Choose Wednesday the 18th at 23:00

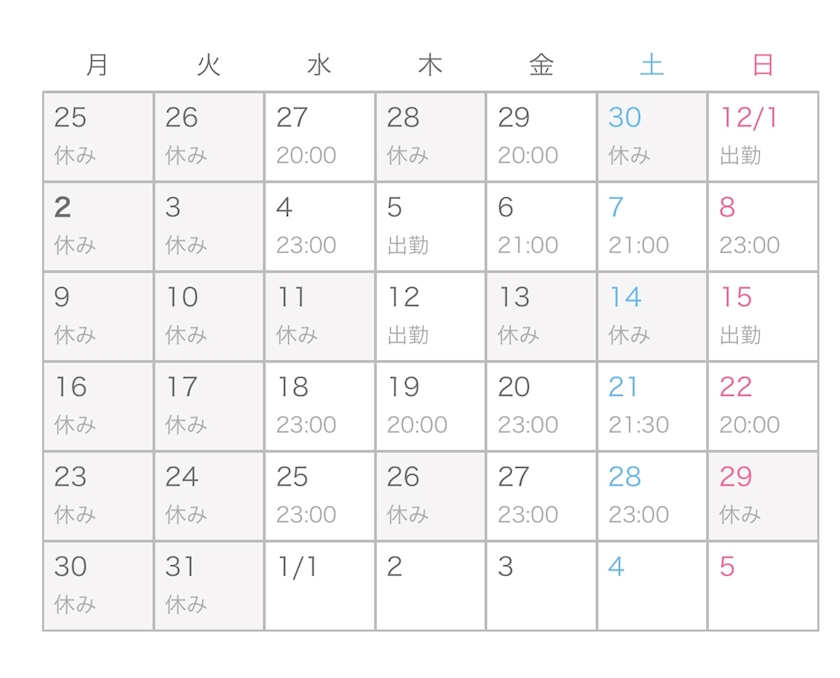(x=320, y=406)
